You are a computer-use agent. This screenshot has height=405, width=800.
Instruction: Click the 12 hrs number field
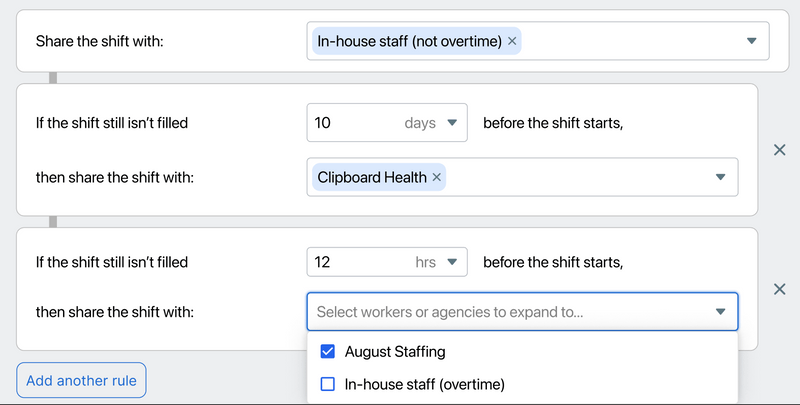pyautogui.click(x=350, y=262)
